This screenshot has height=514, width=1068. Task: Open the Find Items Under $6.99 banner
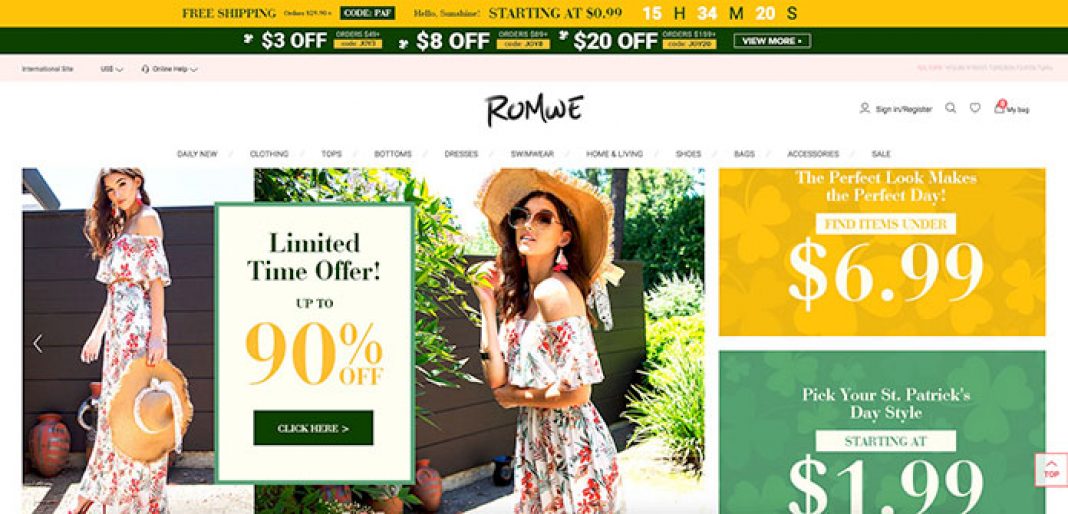(882, 252)
